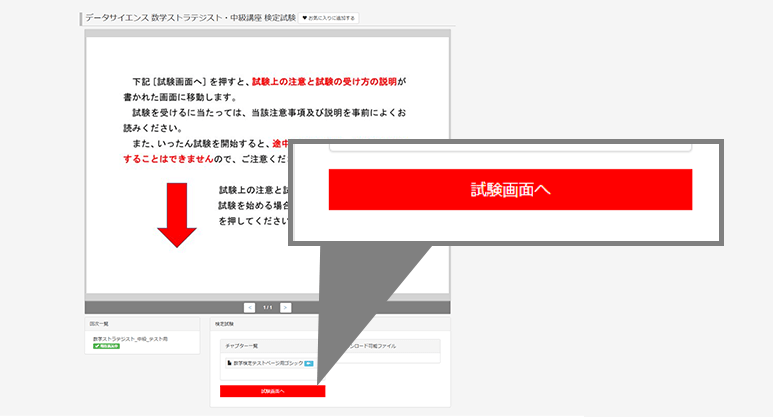773x417 pixels.
Task: Click the お気に入りに追加する favorite button
Action: coord(329,18)
